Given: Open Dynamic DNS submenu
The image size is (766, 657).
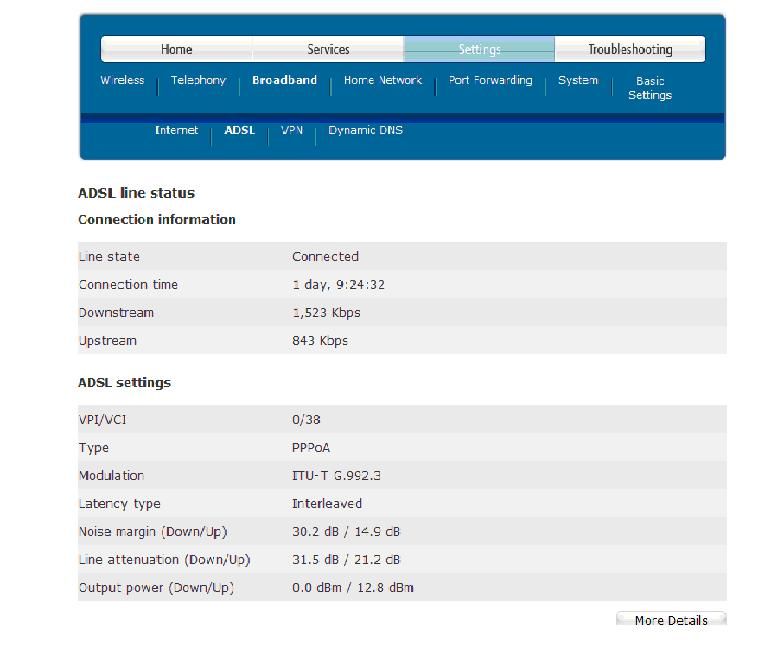Looking at the screenshot, I should click(x=365, y=130).
